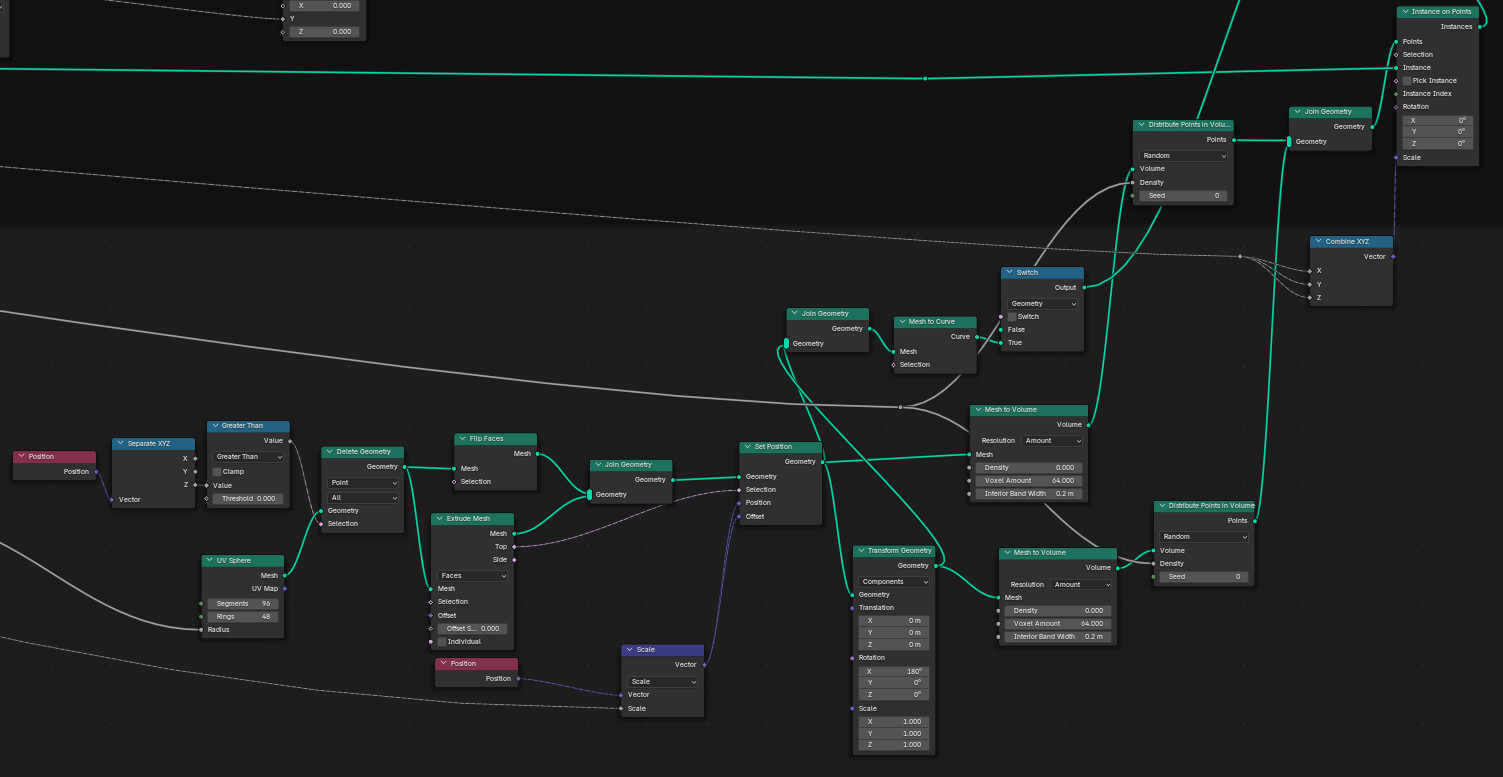The image size is (1503, 777).
Task: Collapse the Delete Geometry node
Action: (329, 452)
